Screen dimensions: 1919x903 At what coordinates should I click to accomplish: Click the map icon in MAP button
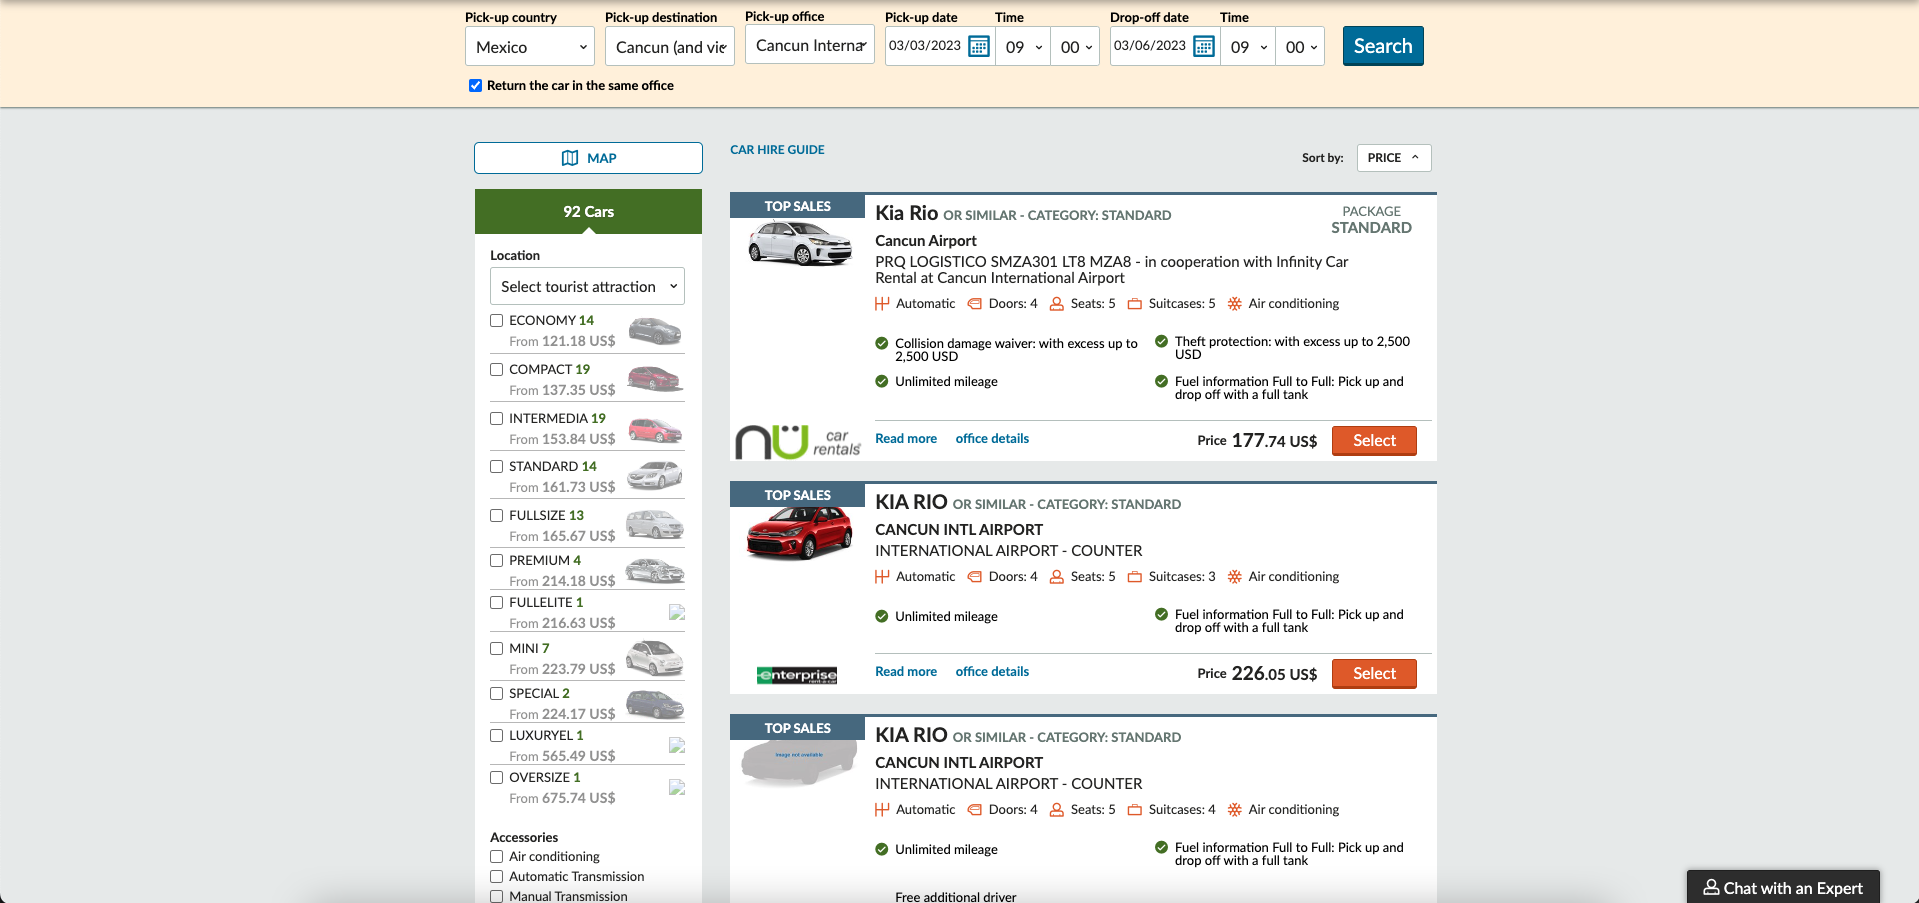pos(570,158)
